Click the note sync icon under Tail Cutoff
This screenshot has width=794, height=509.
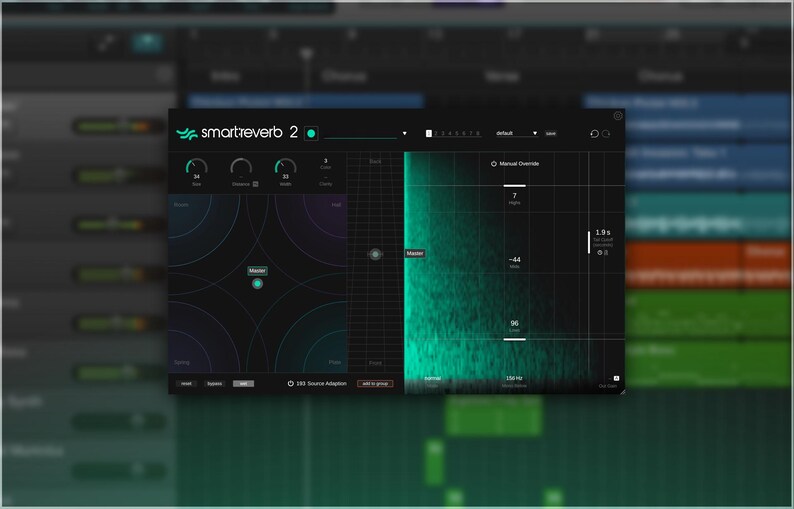pos(606,252)
